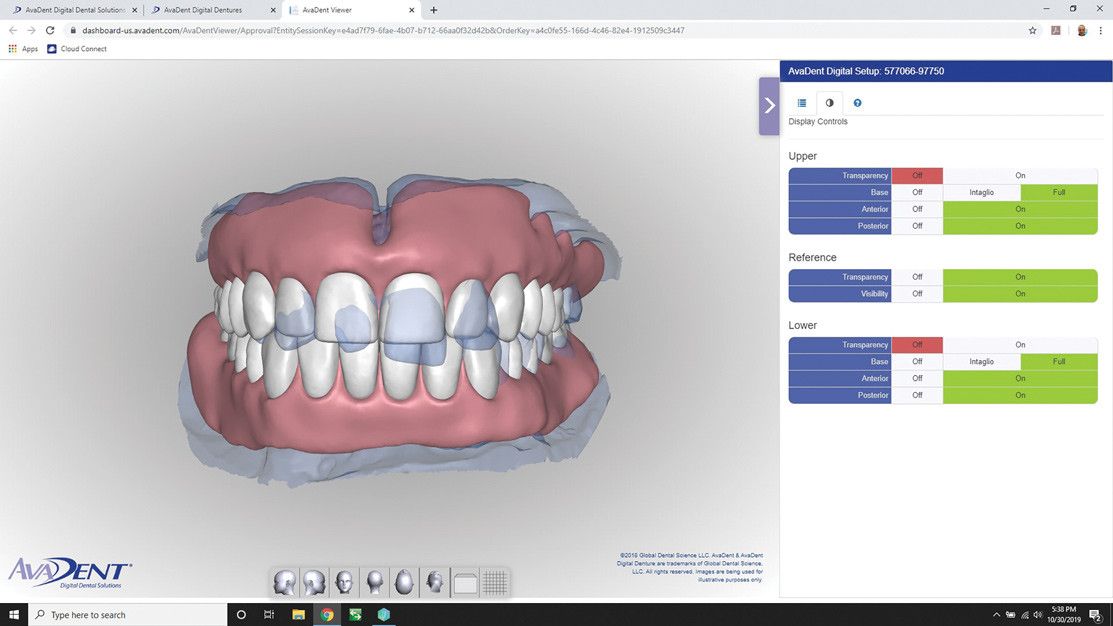Open Chrome's three-dot menu
Screen dimensions: 1113x626
1101,31
